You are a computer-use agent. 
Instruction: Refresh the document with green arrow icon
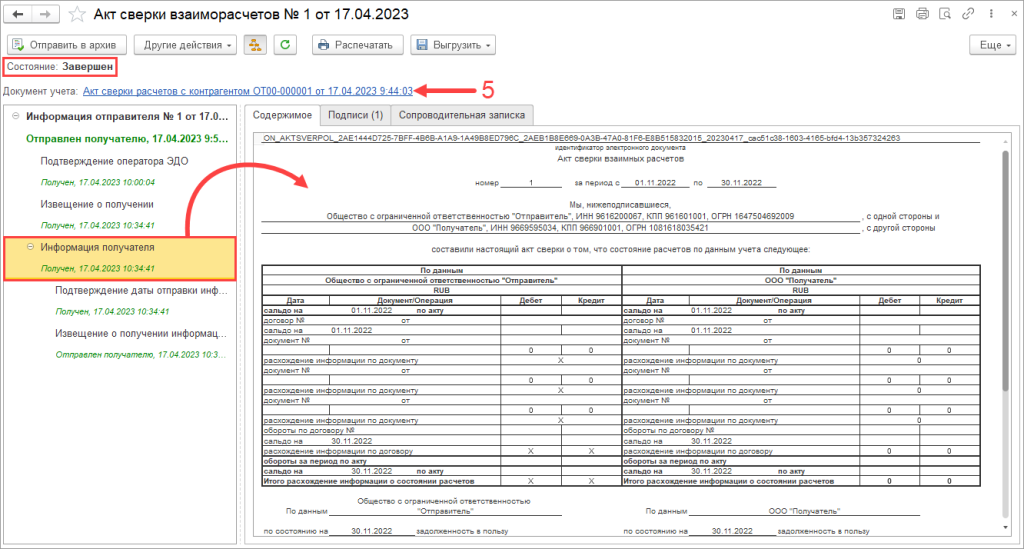(x=286, y=45)
